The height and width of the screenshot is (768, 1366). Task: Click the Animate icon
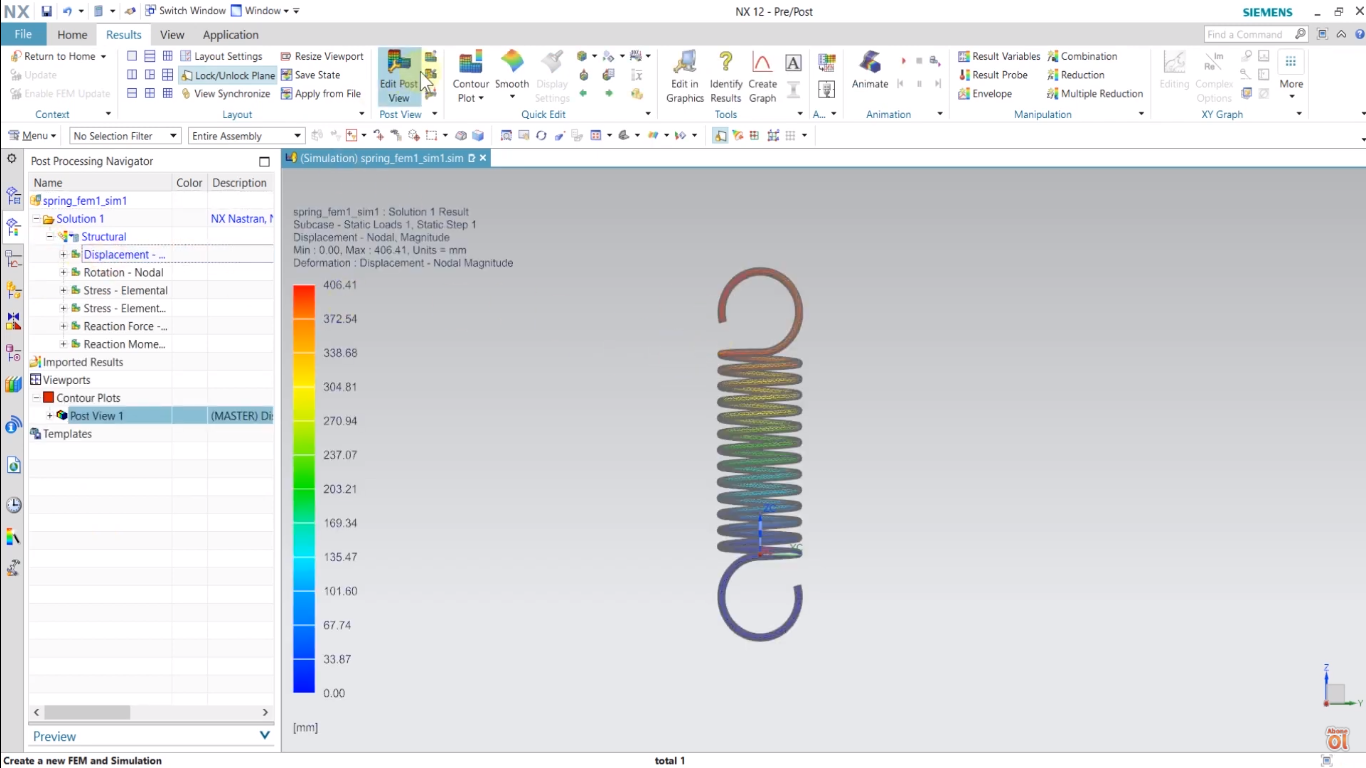point(869,74)
